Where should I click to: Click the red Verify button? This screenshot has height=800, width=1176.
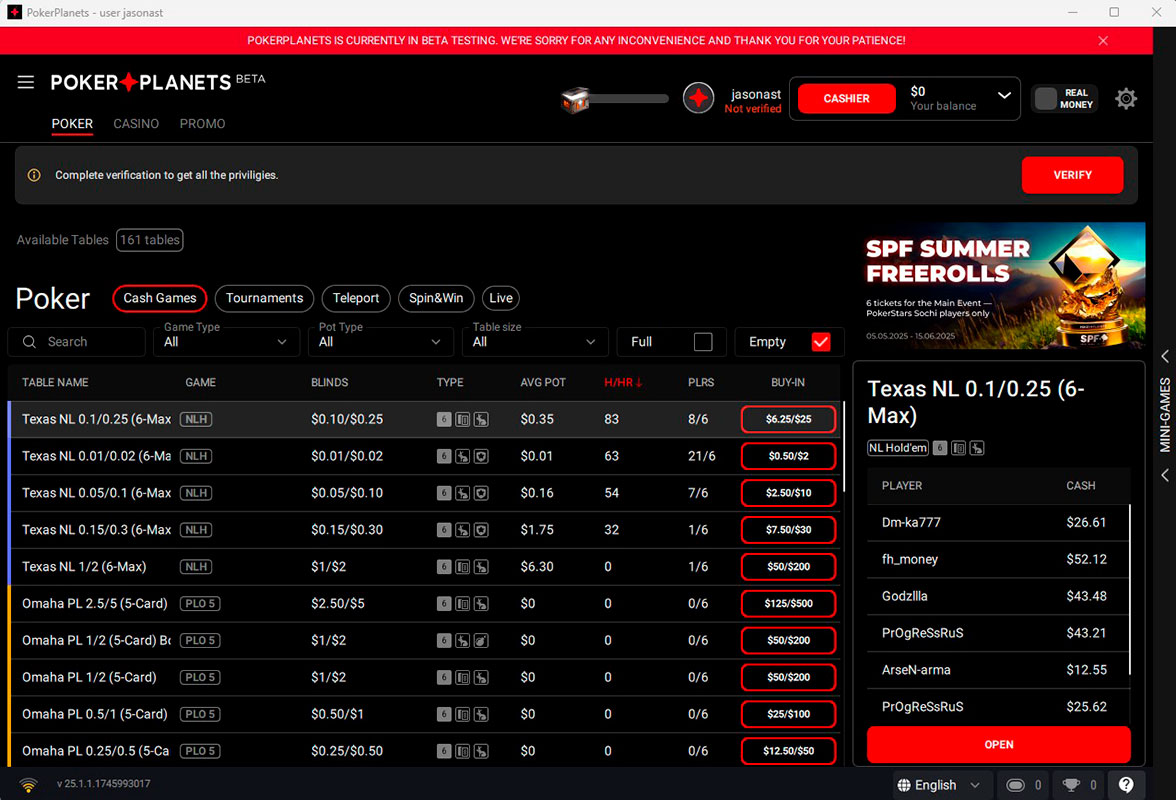[1072, 175]
